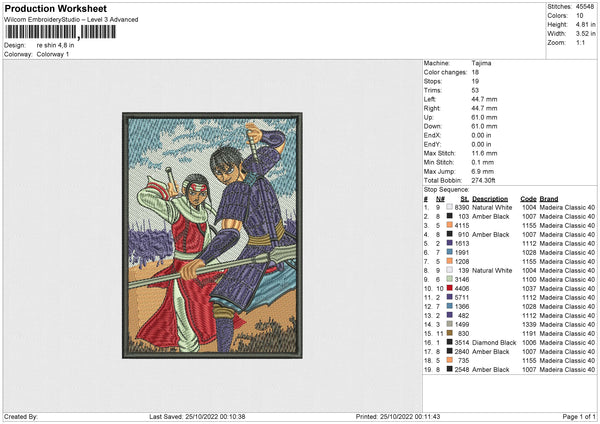
Task: Select the purple swatch in stop 5 (1613 stitches)
Action: pyautogui.click(x=450, y=243)
